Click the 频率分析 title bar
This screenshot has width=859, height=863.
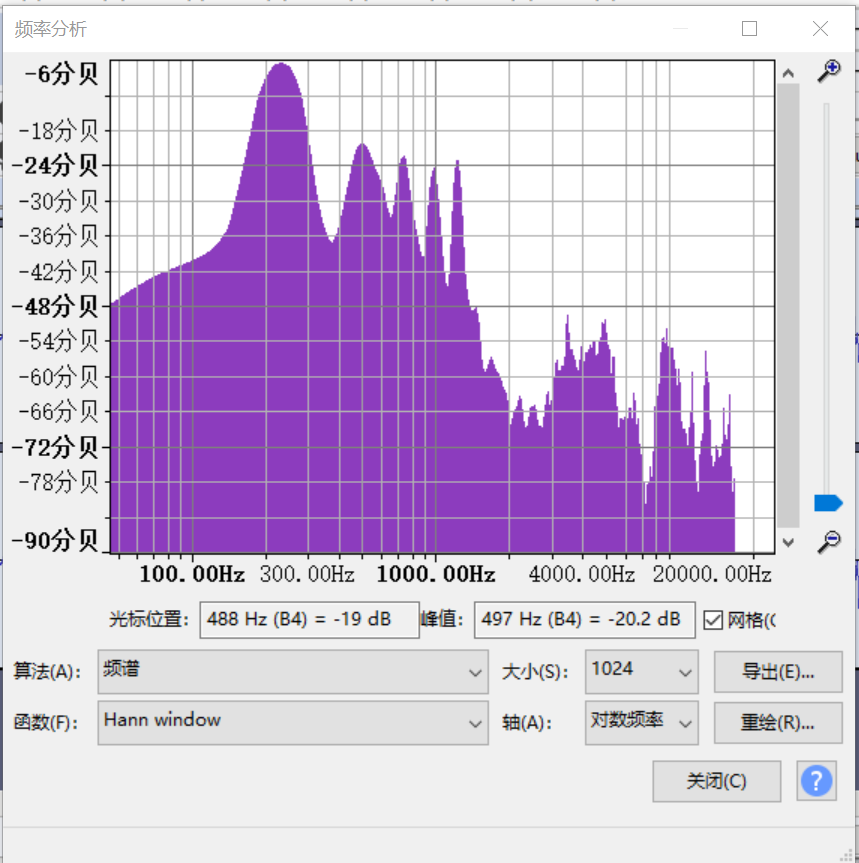point(300,29)
